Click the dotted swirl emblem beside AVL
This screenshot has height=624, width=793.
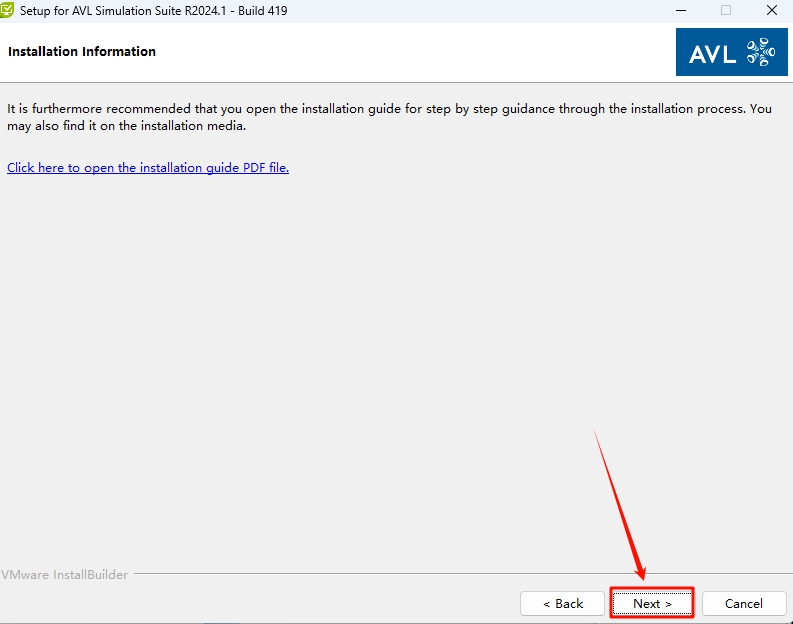(760, 52)
